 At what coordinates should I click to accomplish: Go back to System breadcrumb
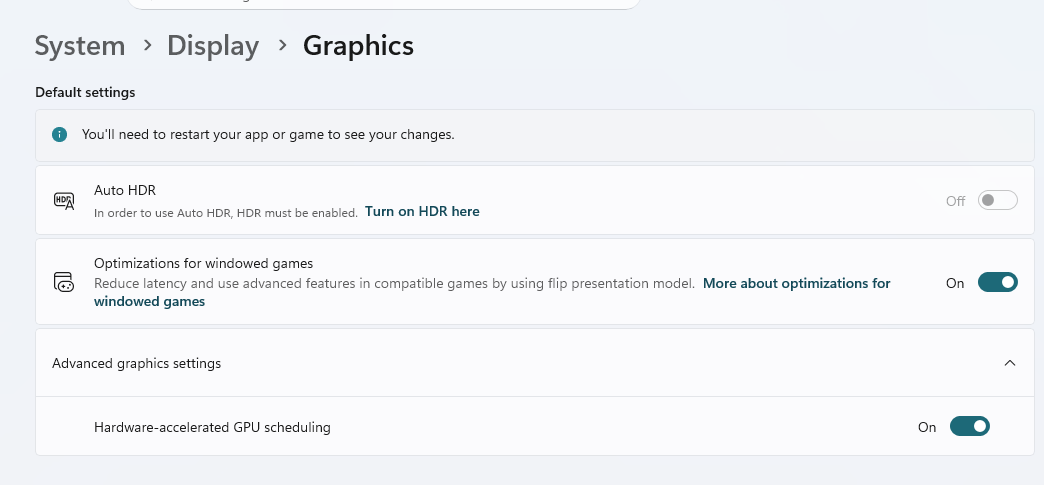[80, 46]
